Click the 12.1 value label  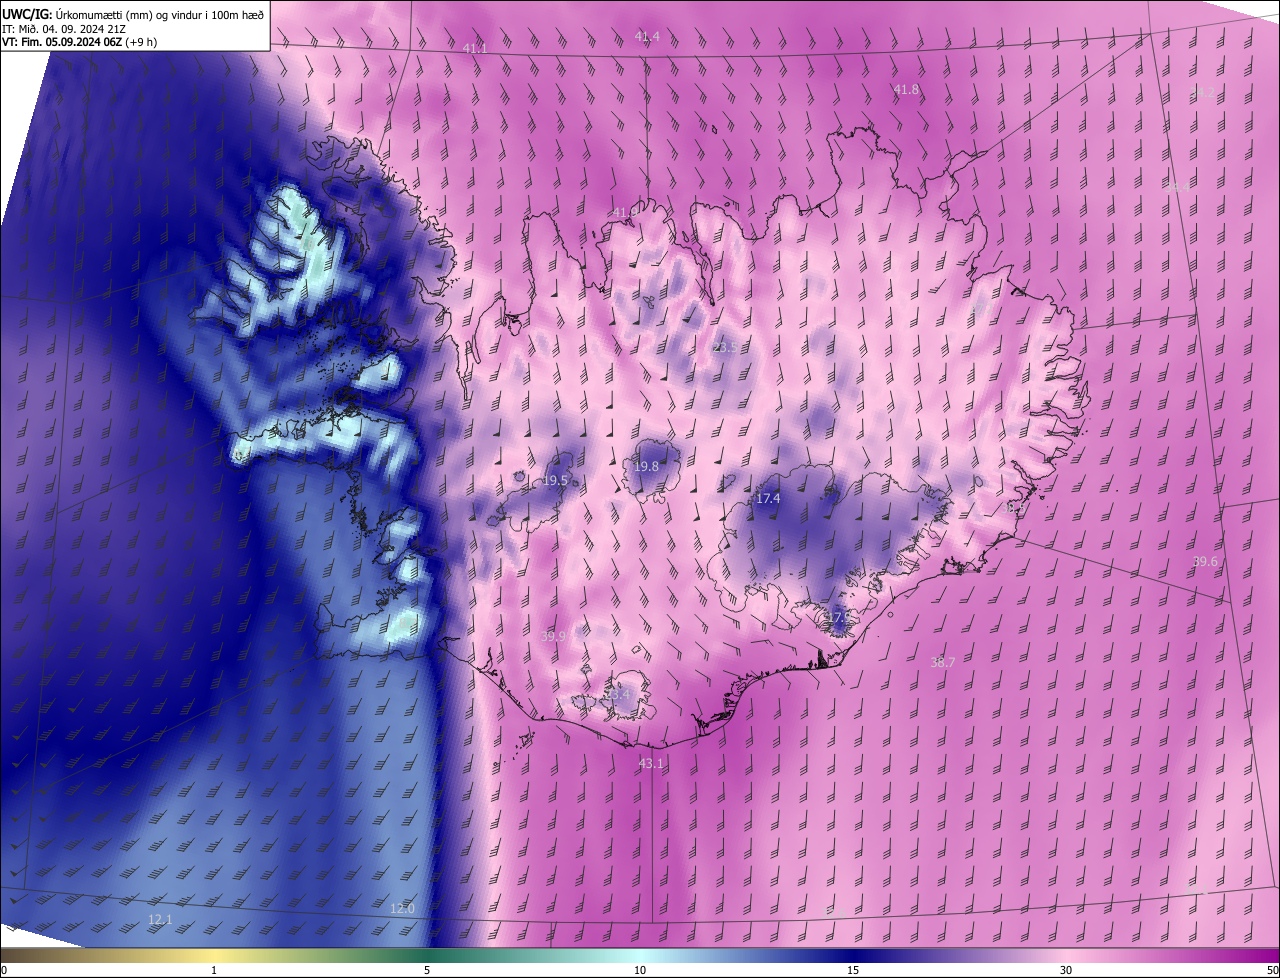(160, 919)
